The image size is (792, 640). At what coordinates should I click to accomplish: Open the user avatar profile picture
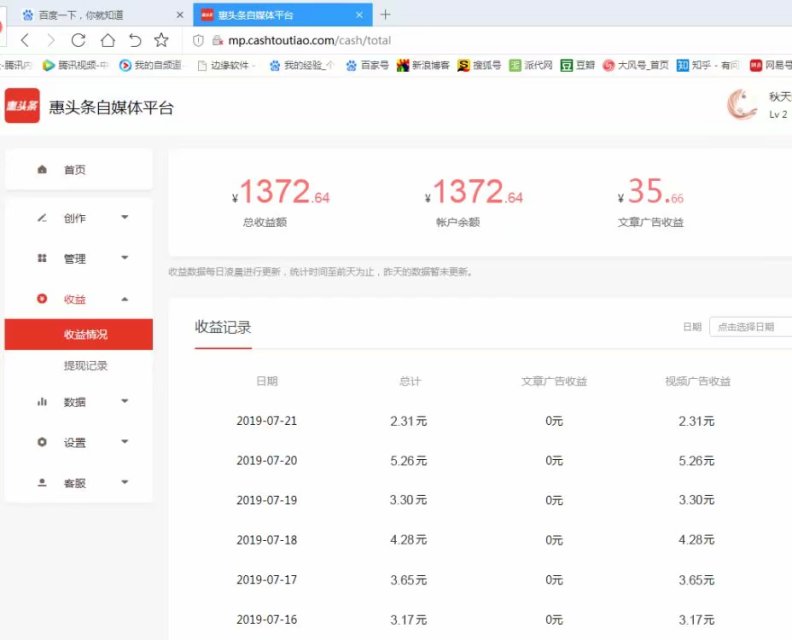click(742, 105)
